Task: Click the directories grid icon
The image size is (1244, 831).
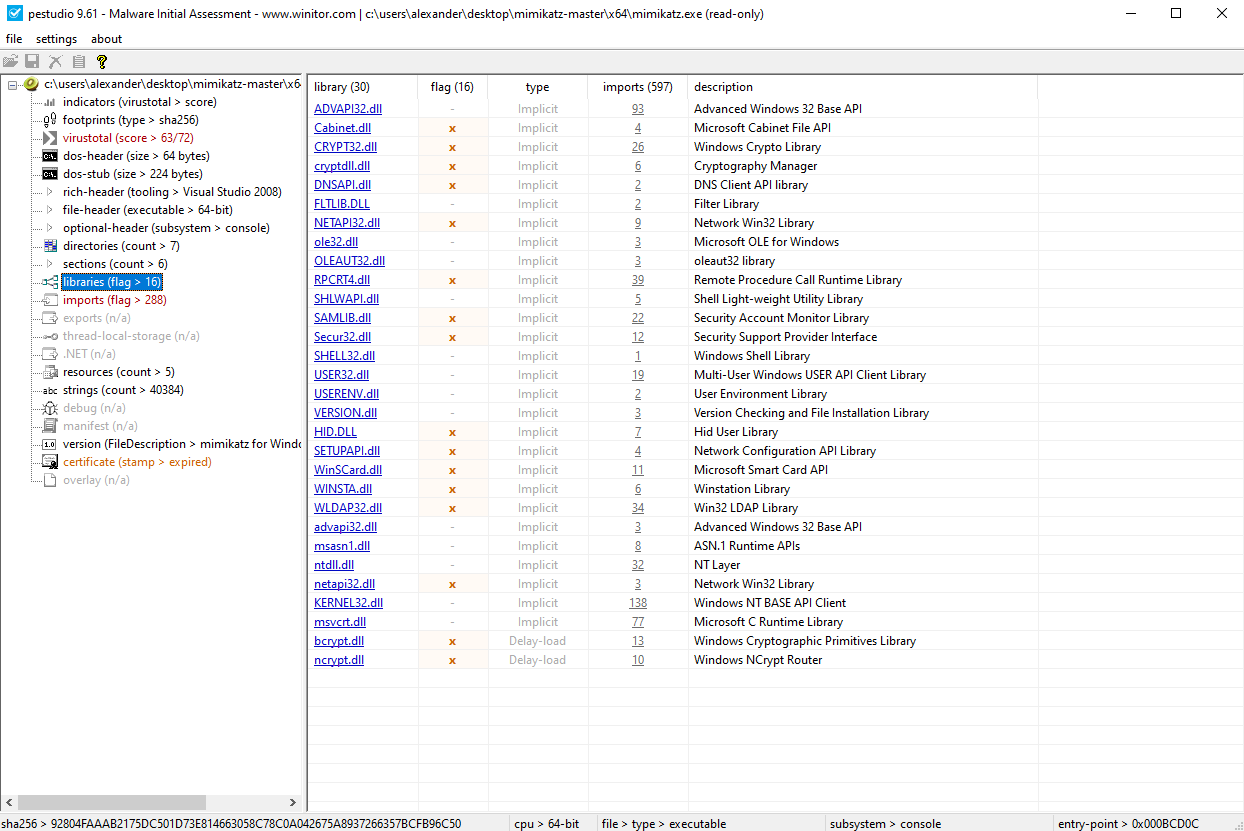Action: pyautogui.click(x=50, y=246)
